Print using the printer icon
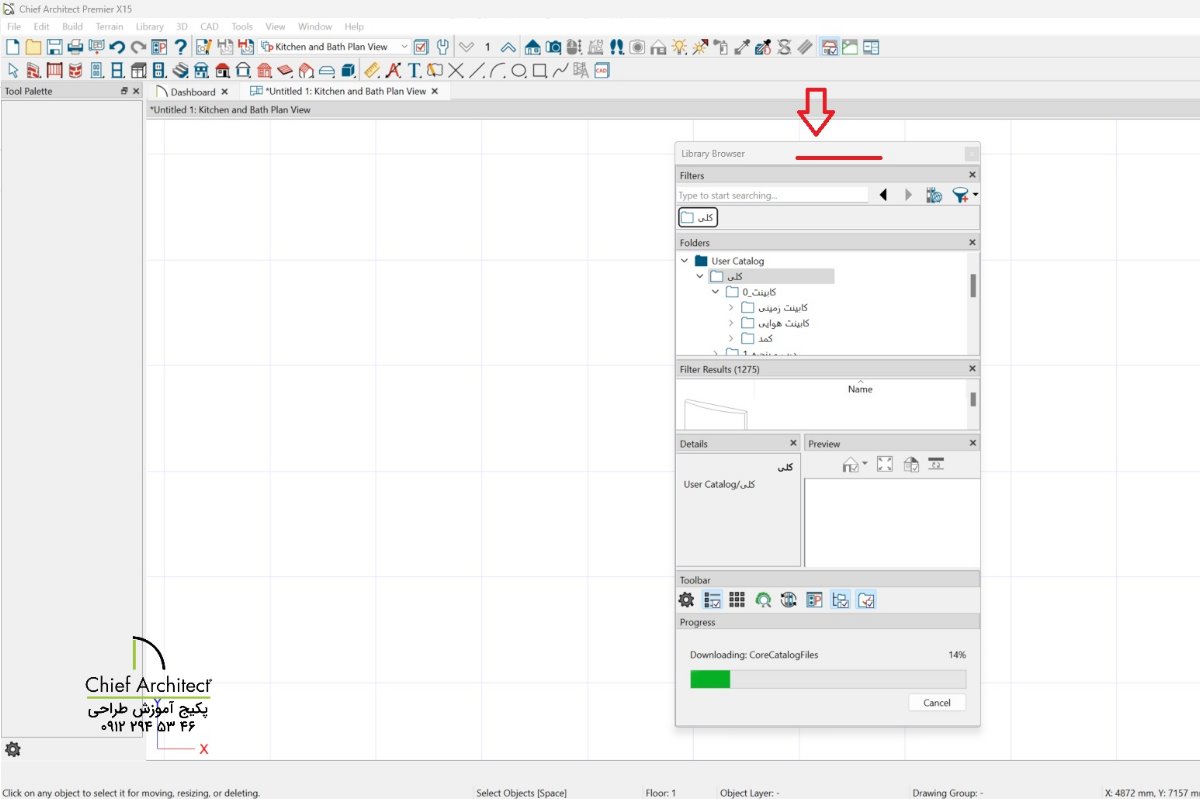The height and width of the screenshot is (799, 1200). pos(75,46)
